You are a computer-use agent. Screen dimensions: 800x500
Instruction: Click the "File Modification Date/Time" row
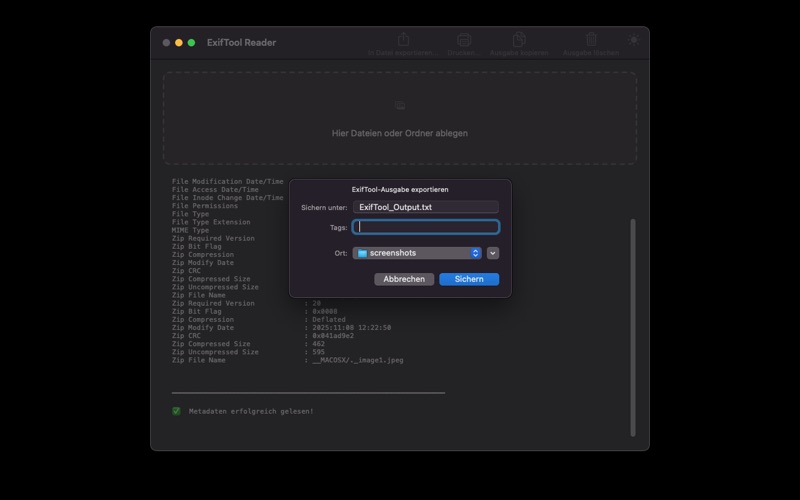(228, 182)
